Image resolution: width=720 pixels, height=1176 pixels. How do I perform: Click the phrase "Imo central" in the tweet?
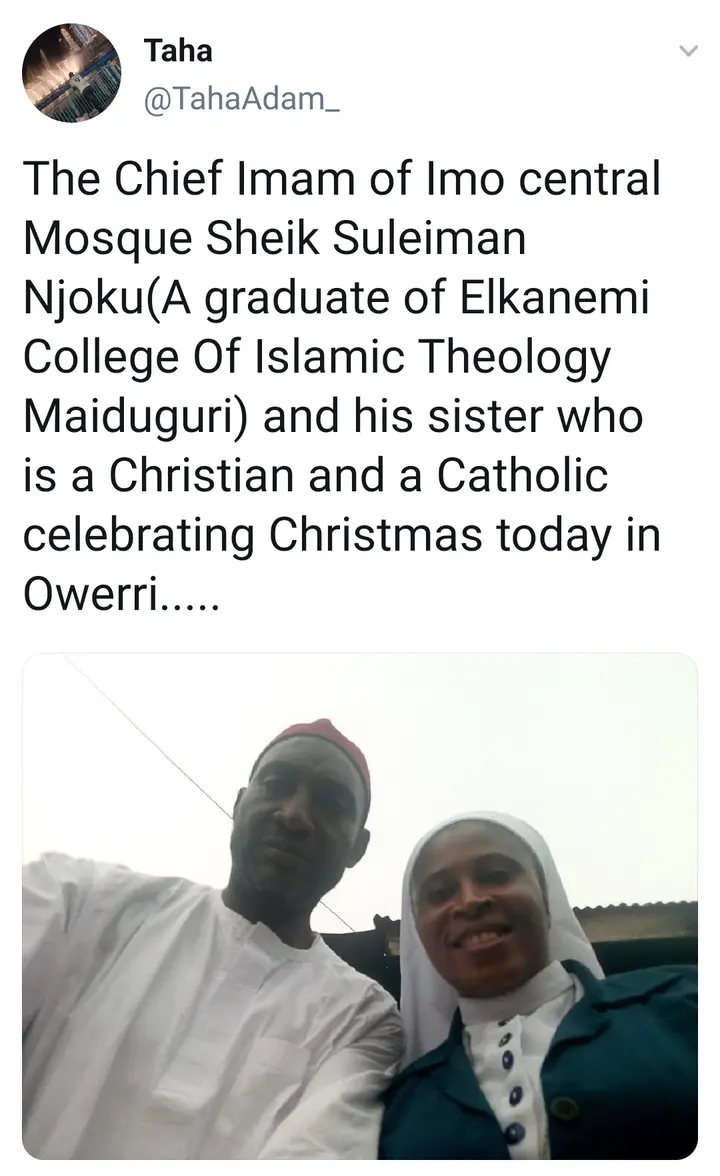[544, 178]
